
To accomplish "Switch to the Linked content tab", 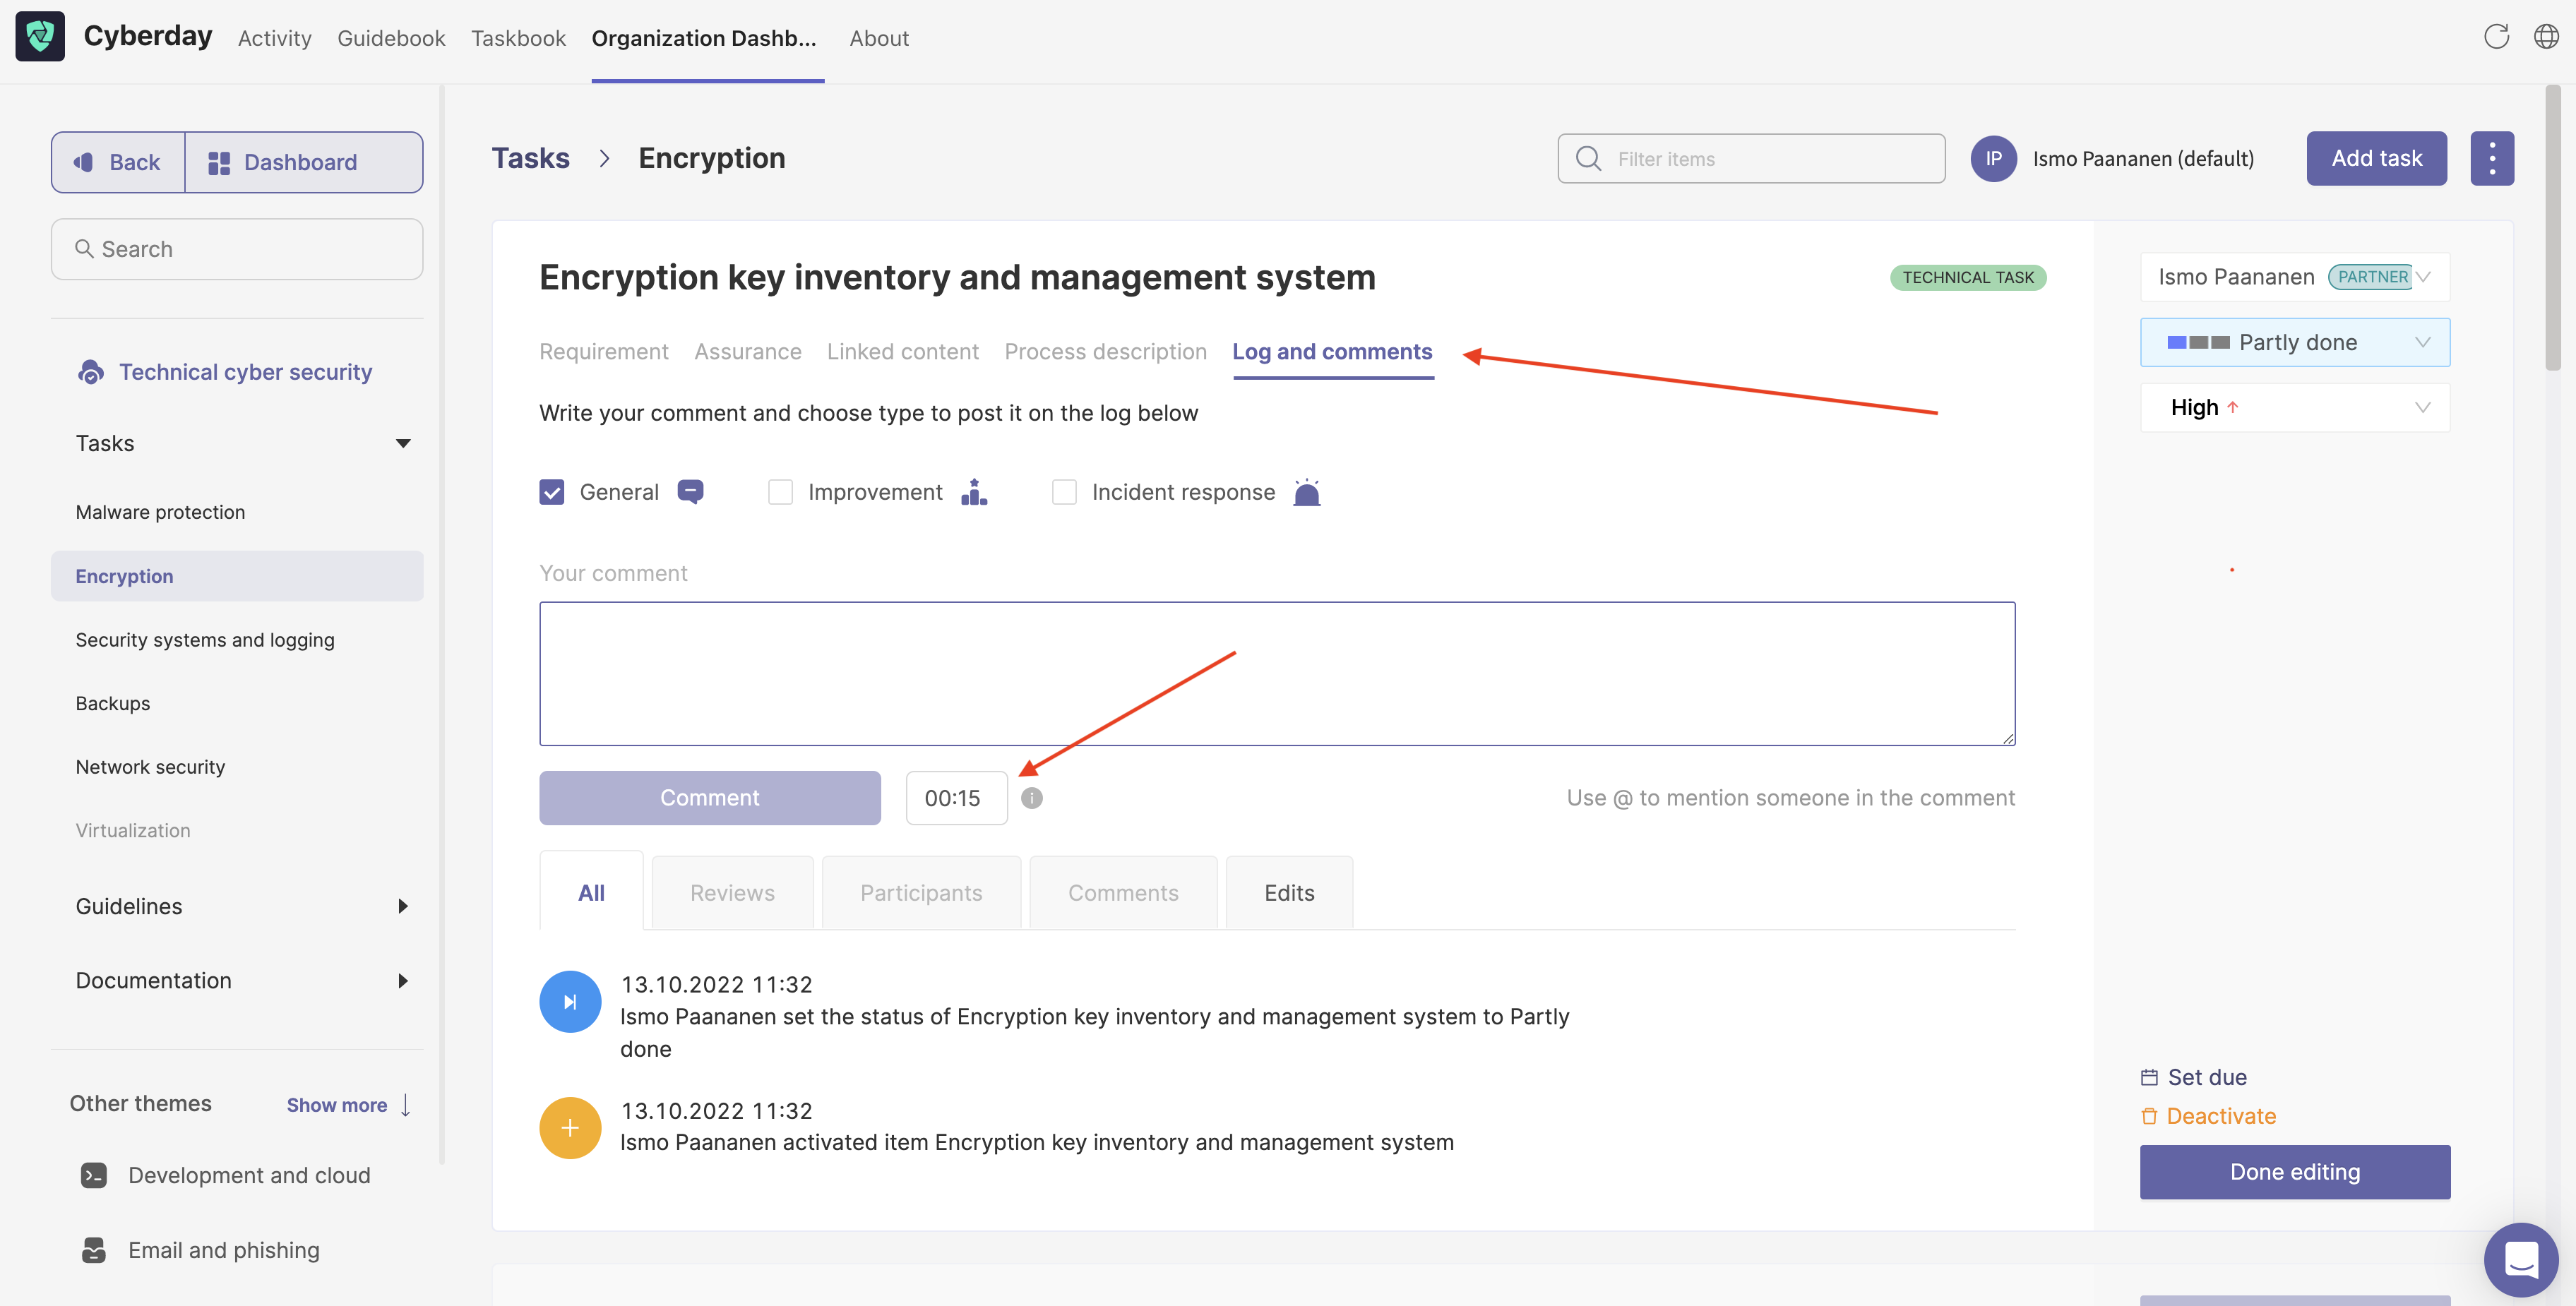I will pos(903,352).
